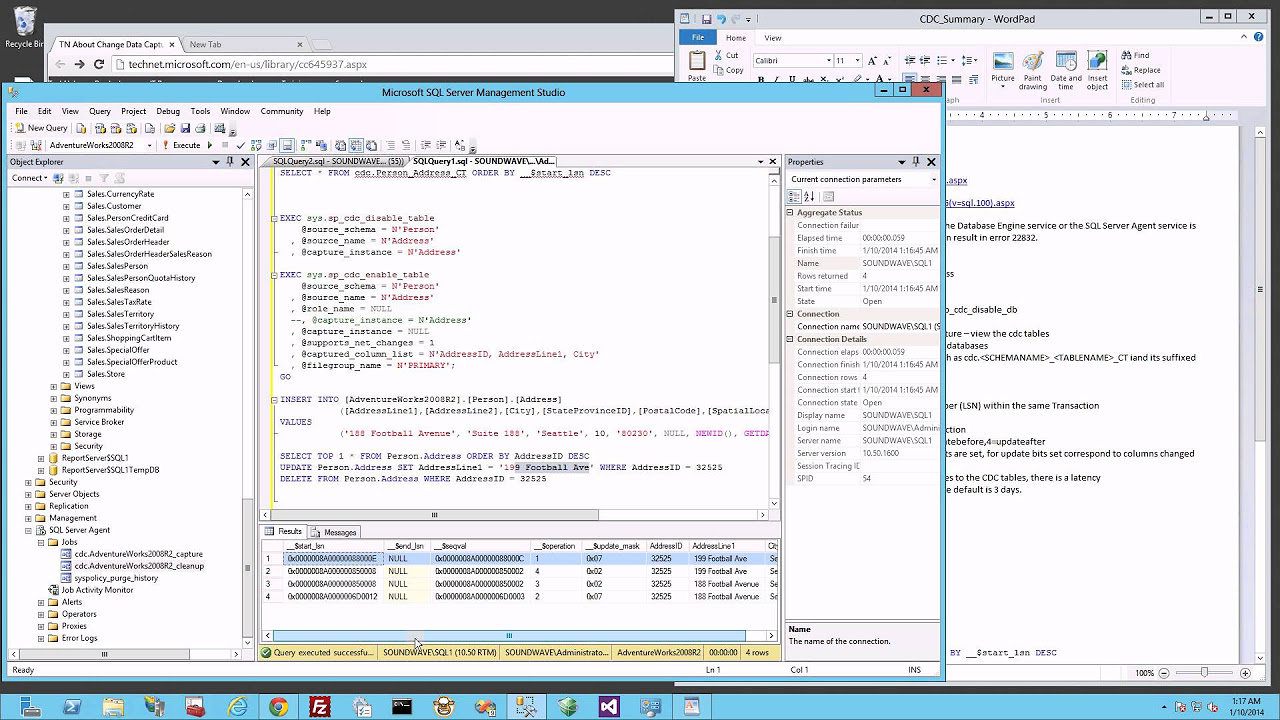Open the Current connection parameters dropdown

pyautogui.click(x=933, y=179)
